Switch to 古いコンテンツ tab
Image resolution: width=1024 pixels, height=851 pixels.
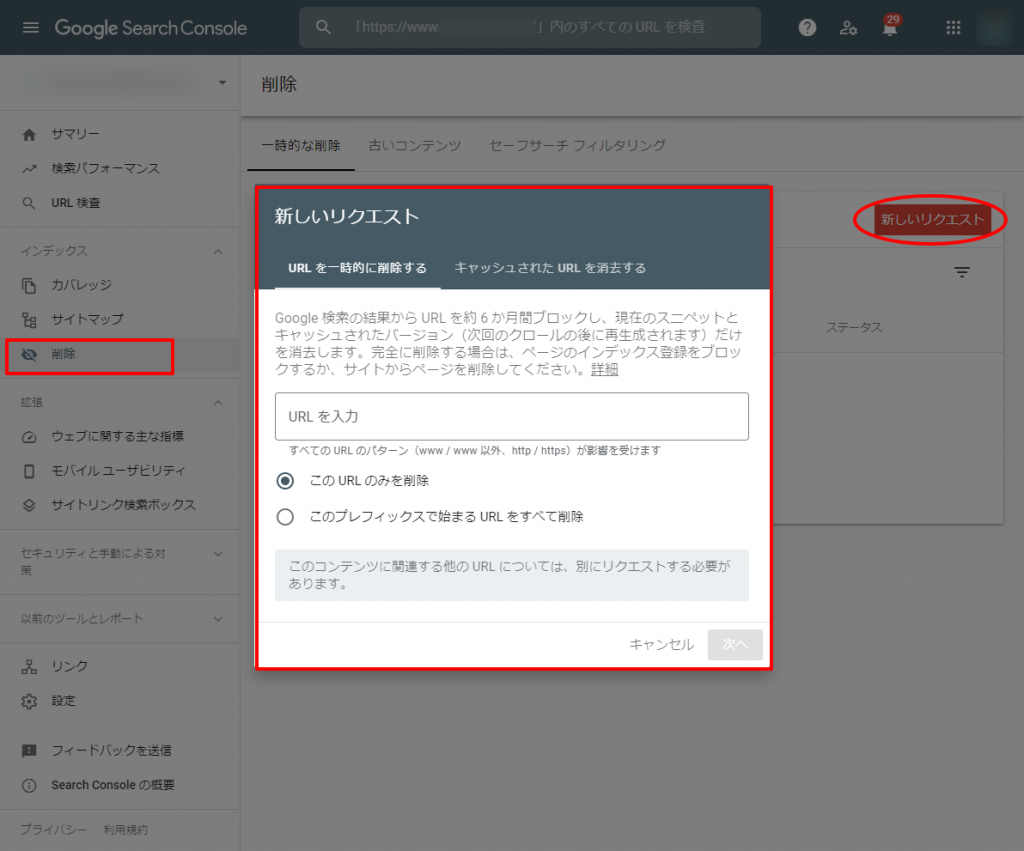point(415,146)
